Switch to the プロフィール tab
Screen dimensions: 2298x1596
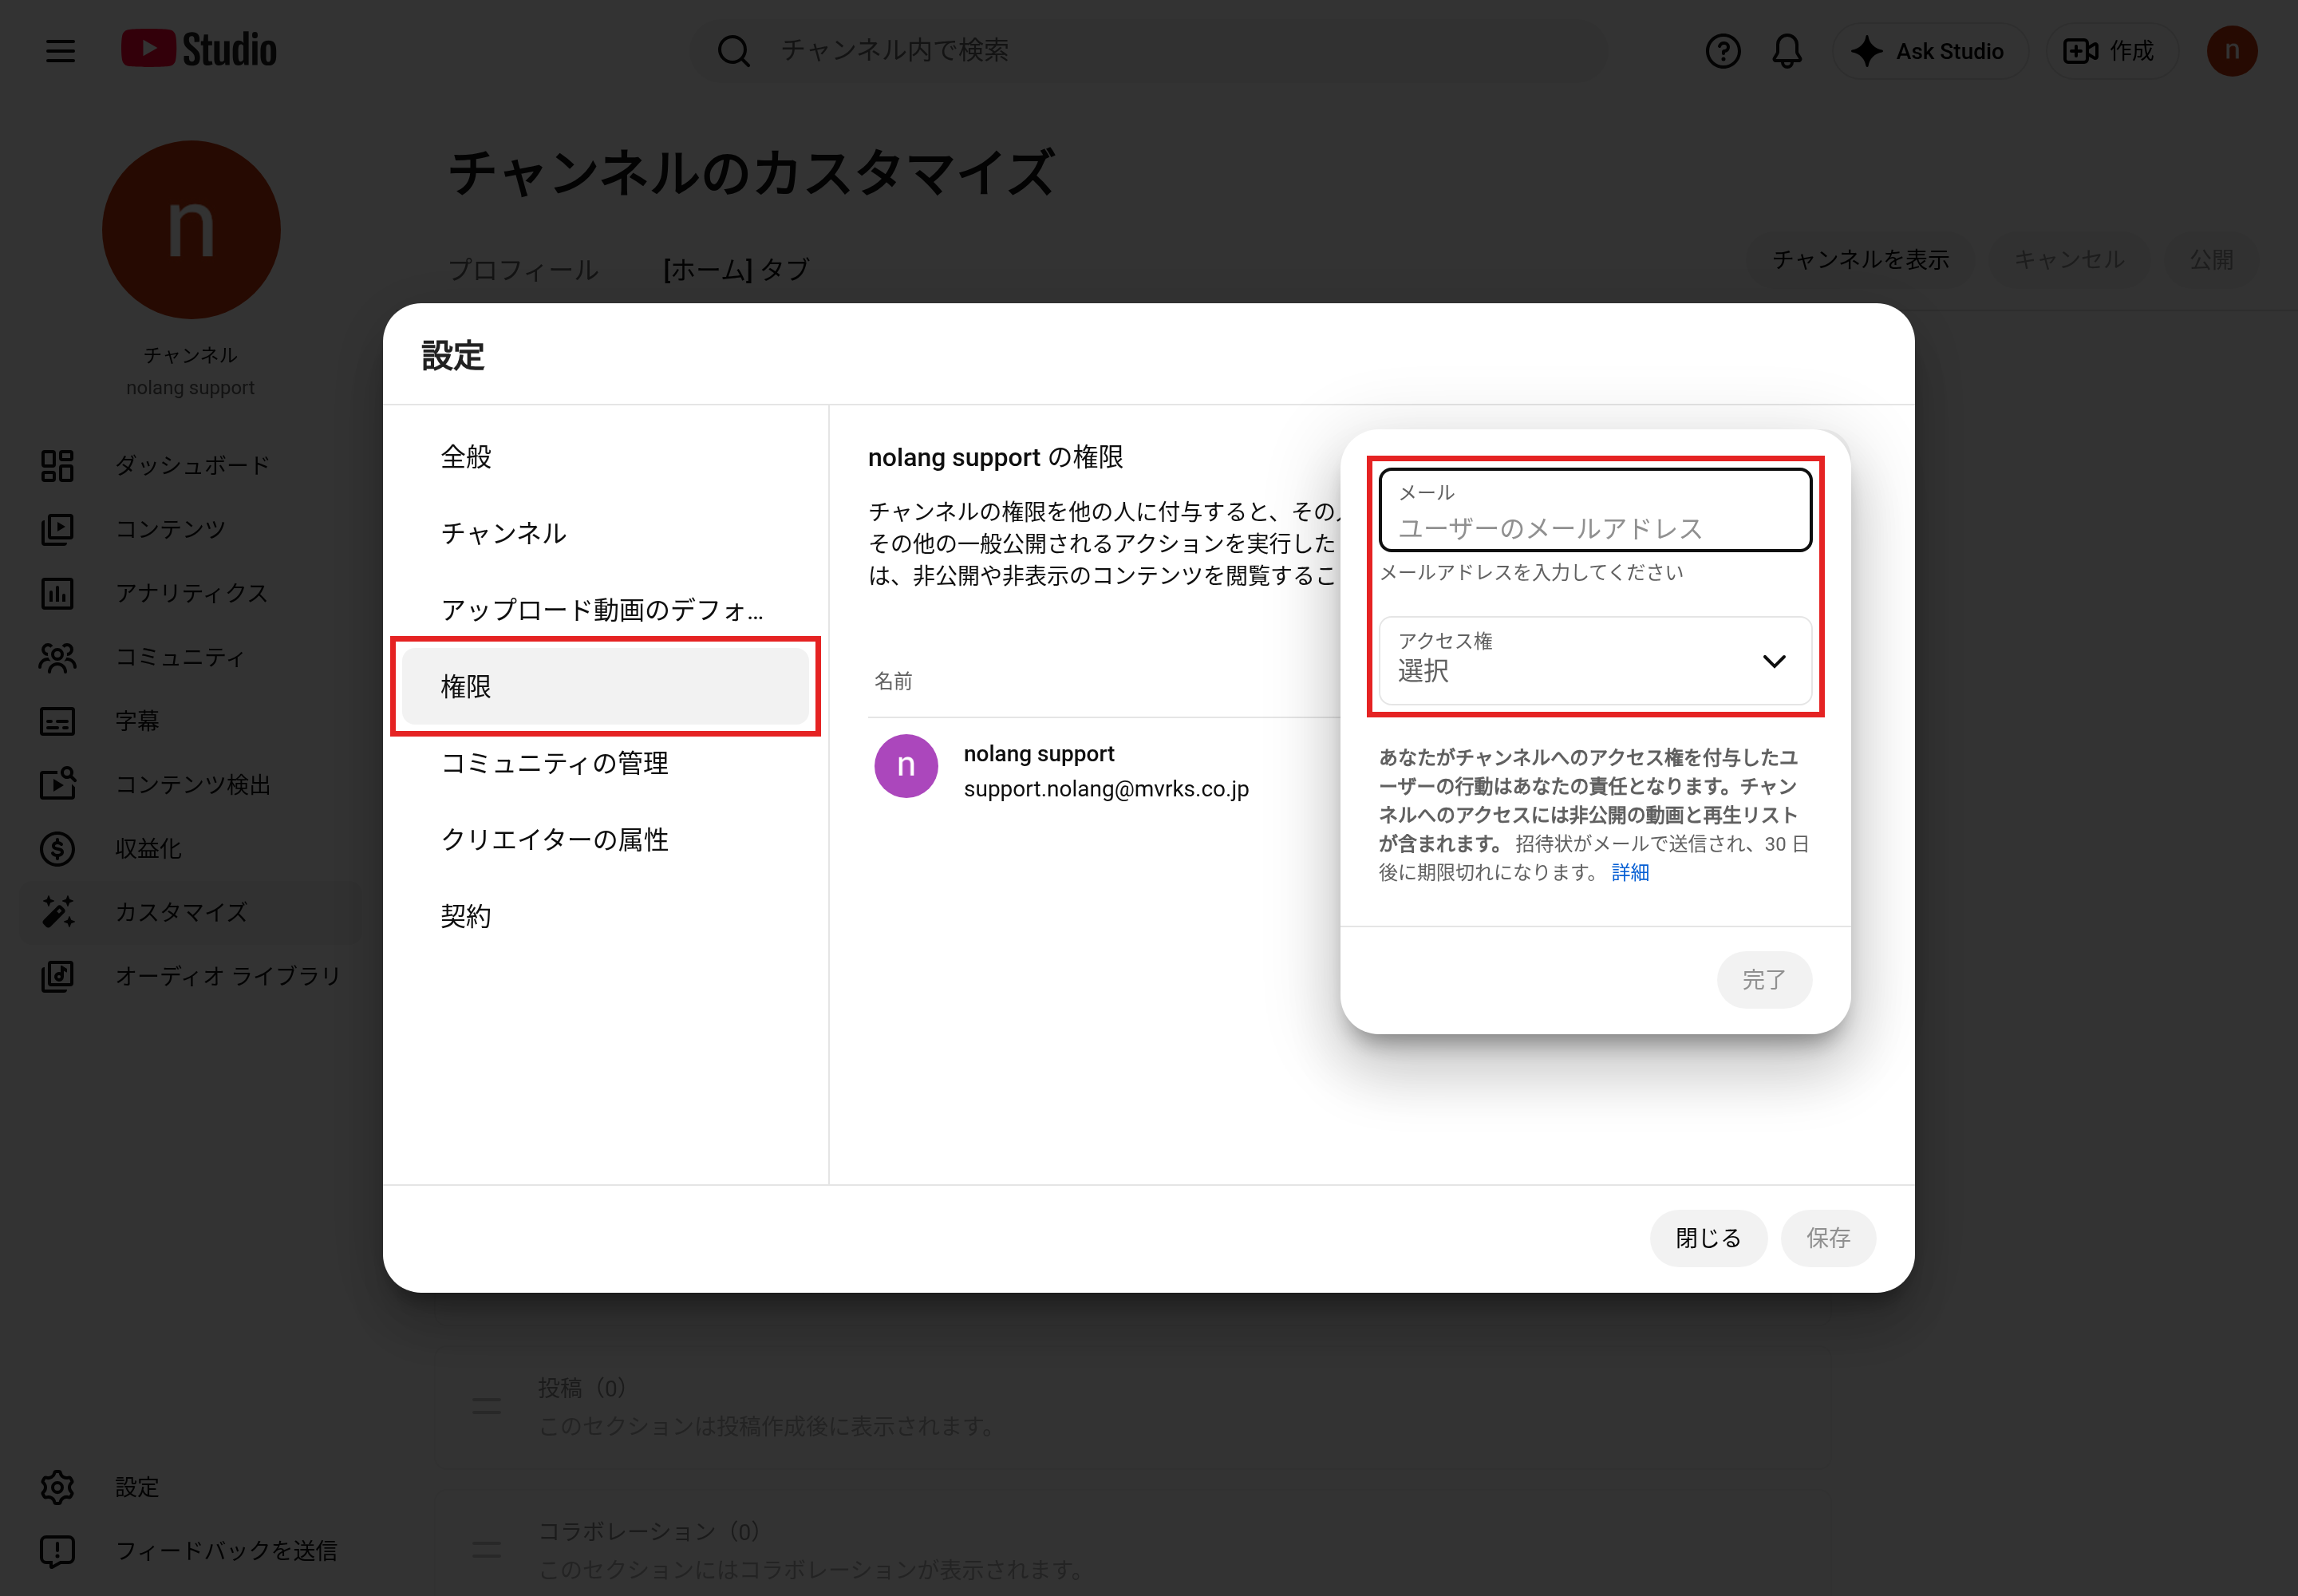pyautogui.click(x=523, y=270)
